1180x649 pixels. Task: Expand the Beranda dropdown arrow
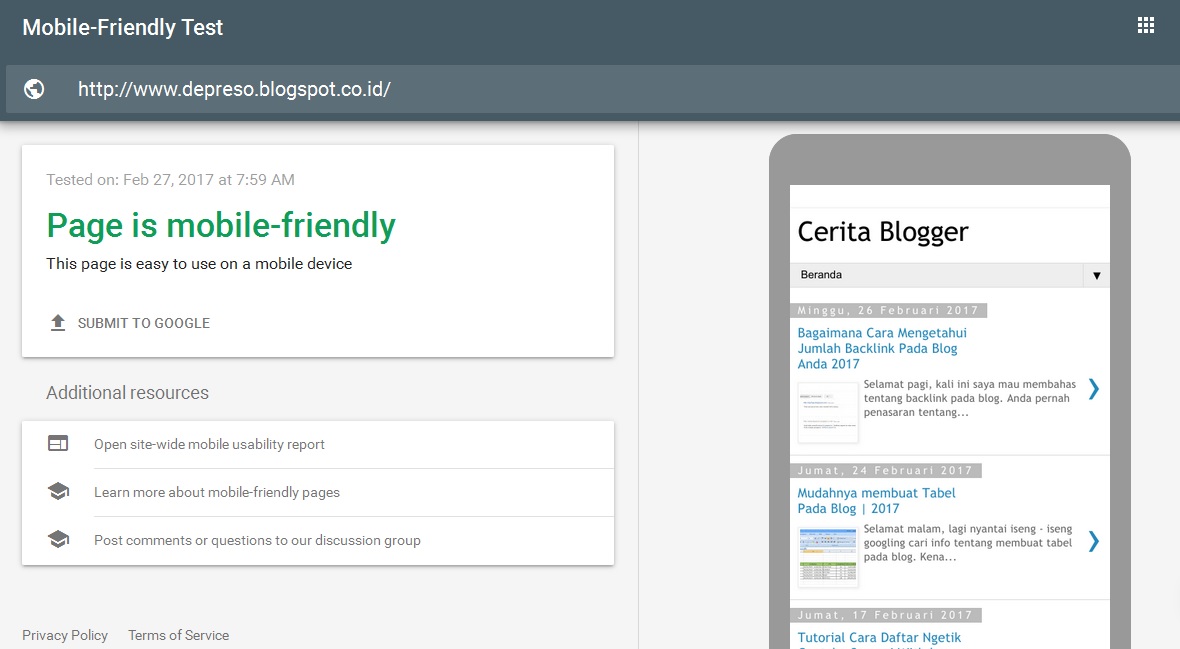(1096, 276)
